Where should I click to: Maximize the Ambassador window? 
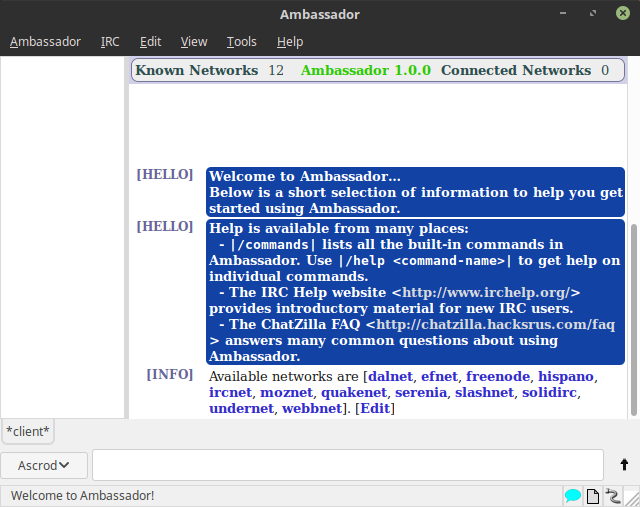click(593, 13)
